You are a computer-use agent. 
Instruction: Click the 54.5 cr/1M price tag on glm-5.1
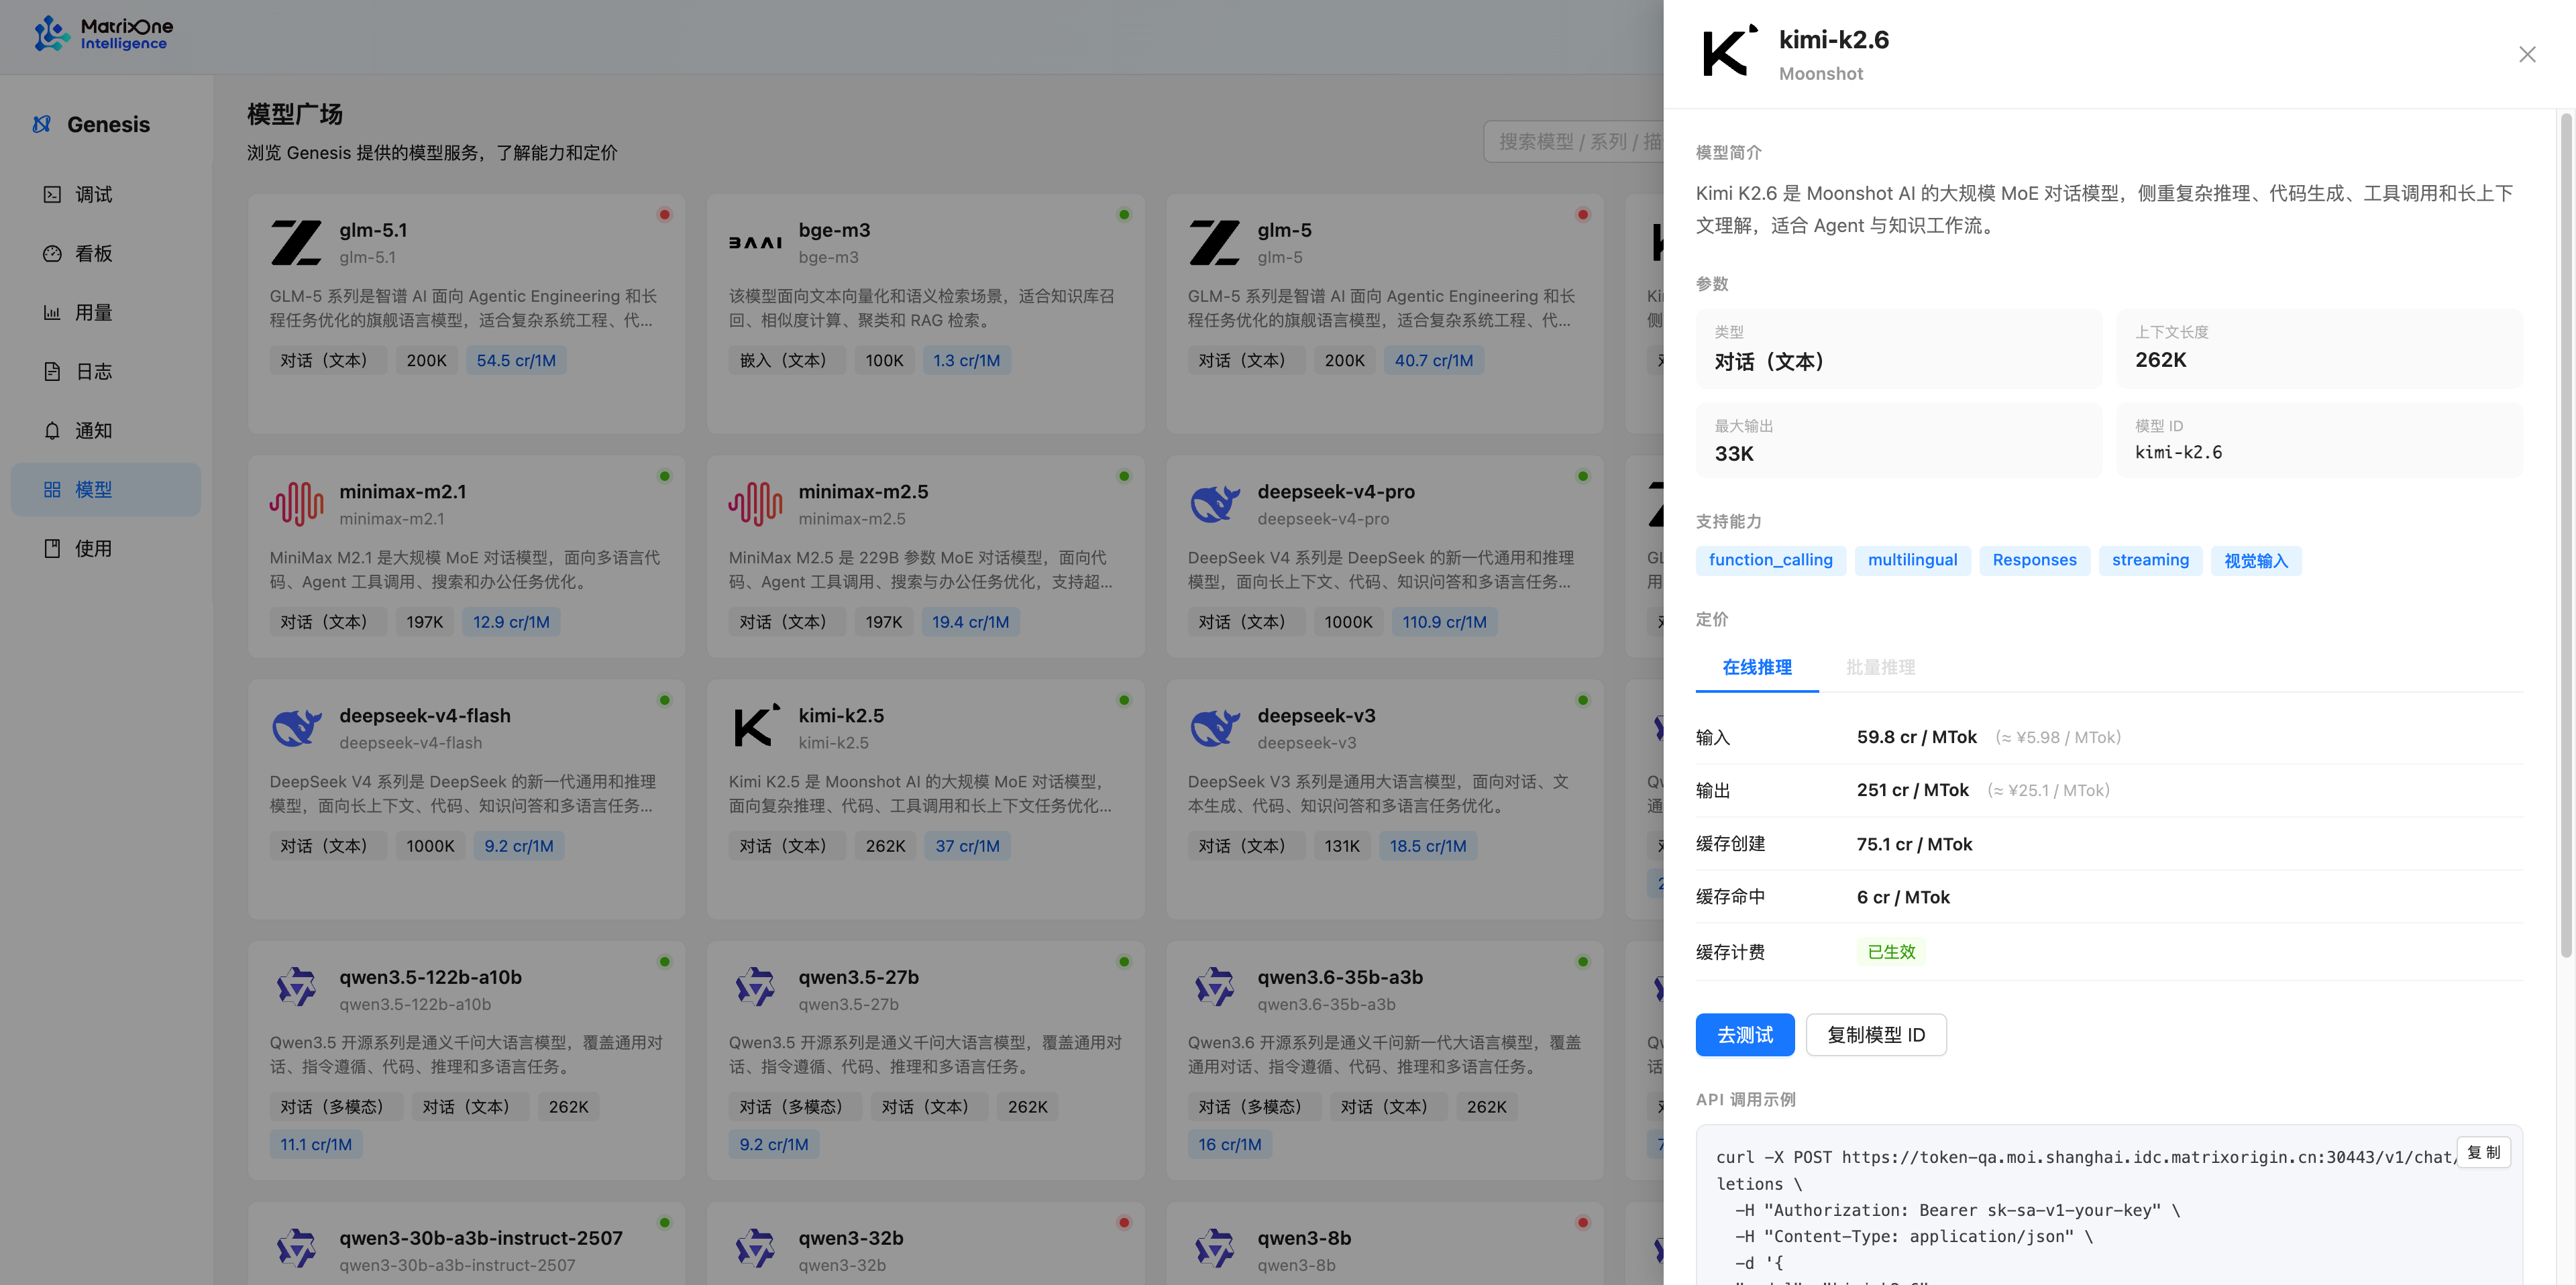(516, 360)
